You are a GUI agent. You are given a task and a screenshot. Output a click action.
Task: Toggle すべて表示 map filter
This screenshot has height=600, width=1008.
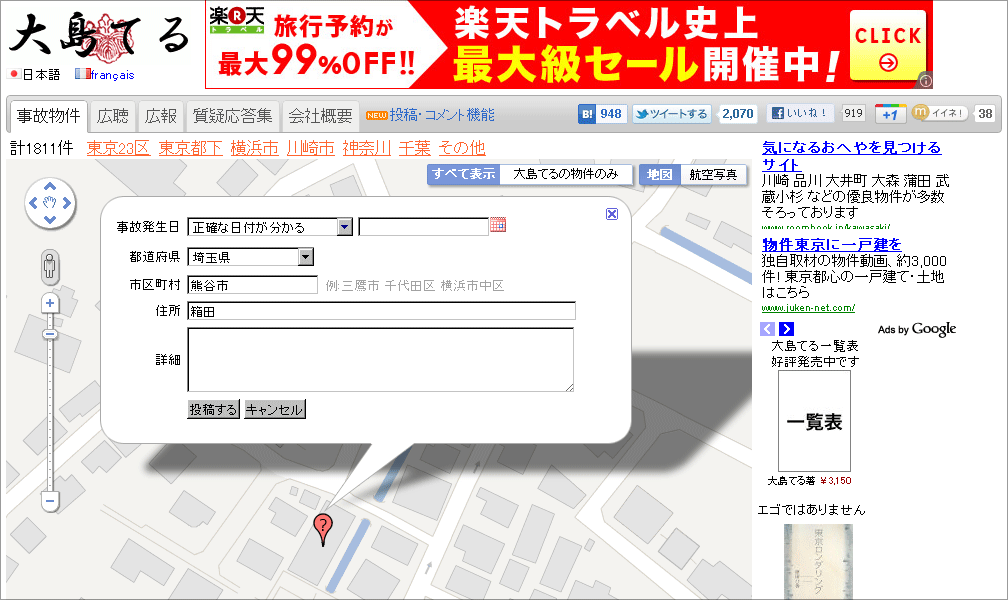click(464, 174)
